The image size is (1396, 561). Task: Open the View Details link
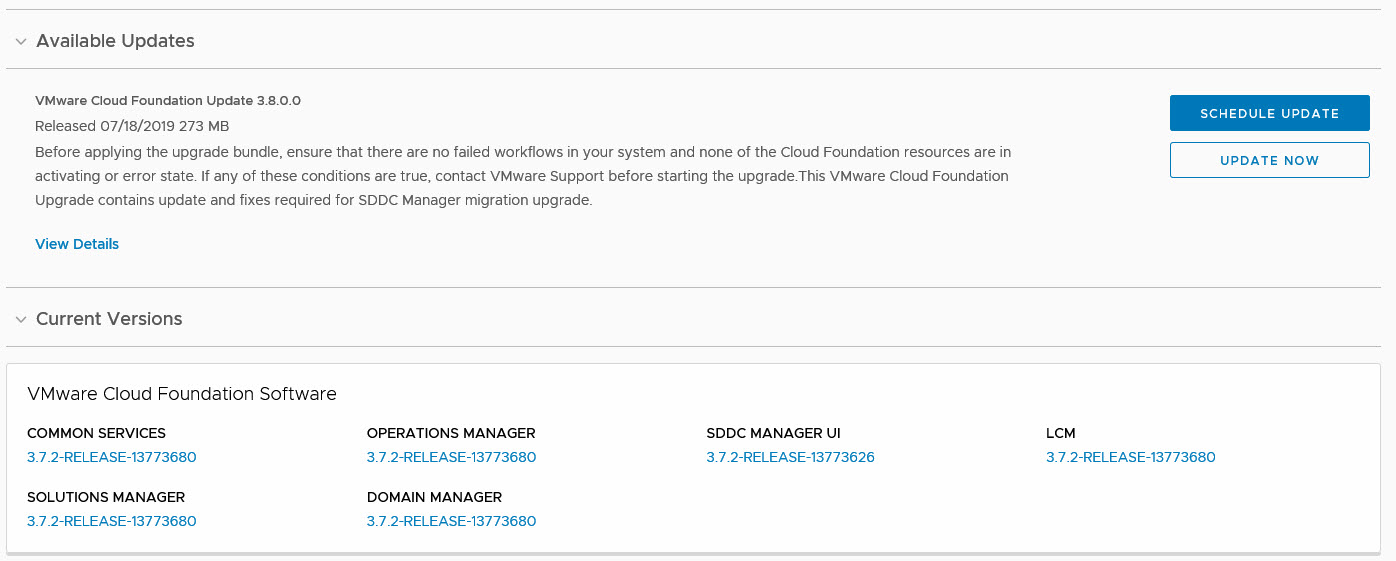pyautogui.click(x=77, y=244)
